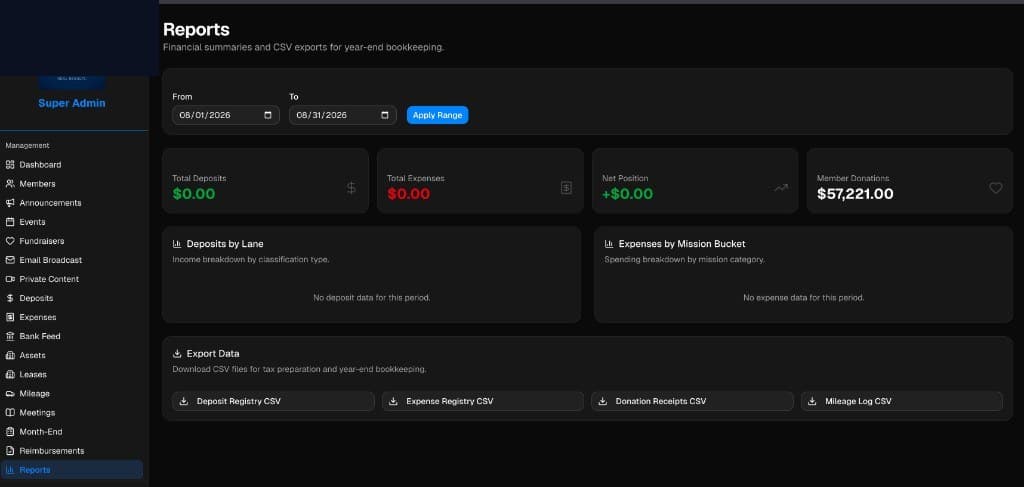Export the Mileage Log CSV
Screen dimensions: 1024x487
902,401
